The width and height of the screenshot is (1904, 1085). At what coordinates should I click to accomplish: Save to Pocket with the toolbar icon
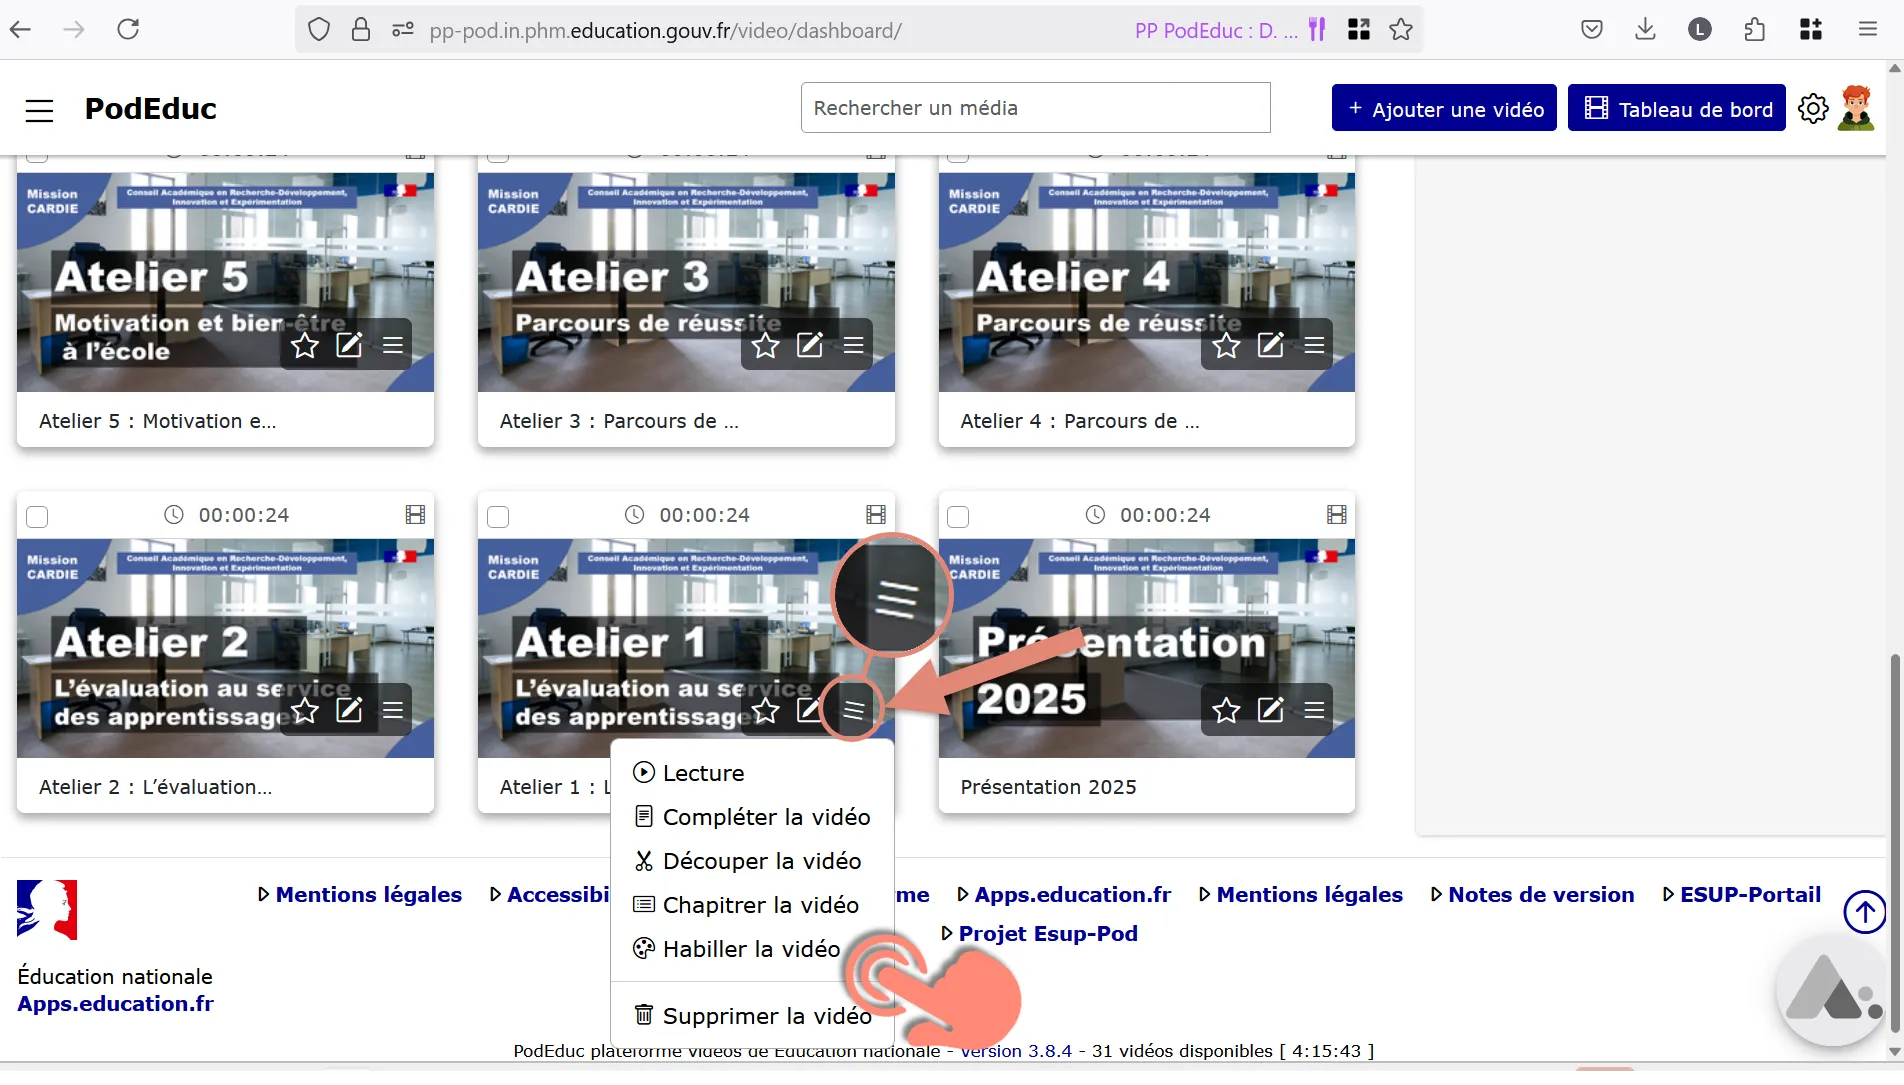(x=1591, y=30)
